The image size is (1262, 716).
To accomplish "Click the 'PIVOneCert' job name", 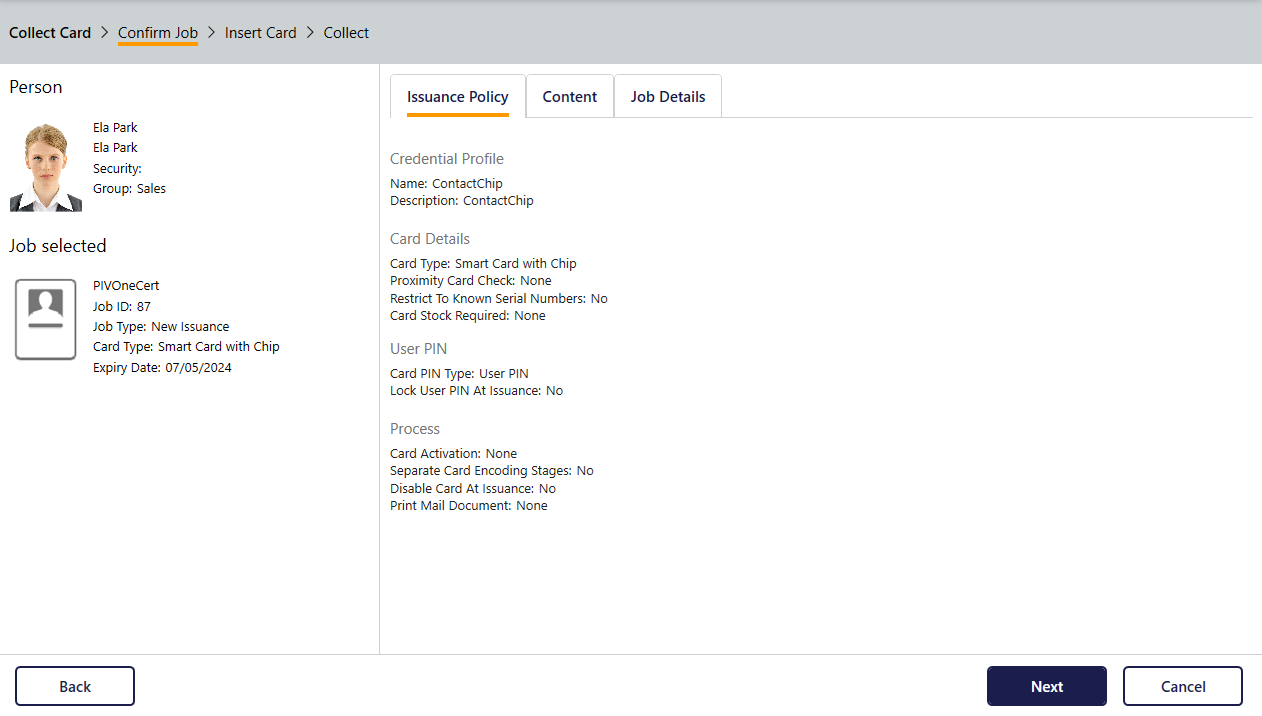I will coord(126,286).
